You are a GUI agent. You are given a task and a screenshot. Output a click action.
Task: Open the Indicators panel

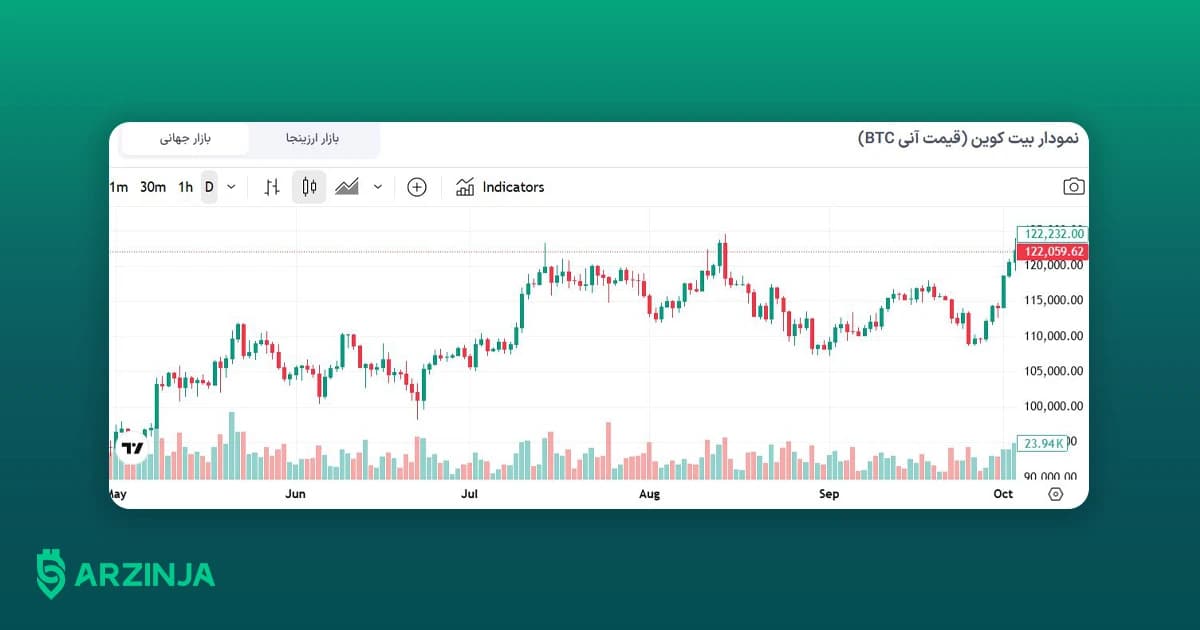(500, 186)
